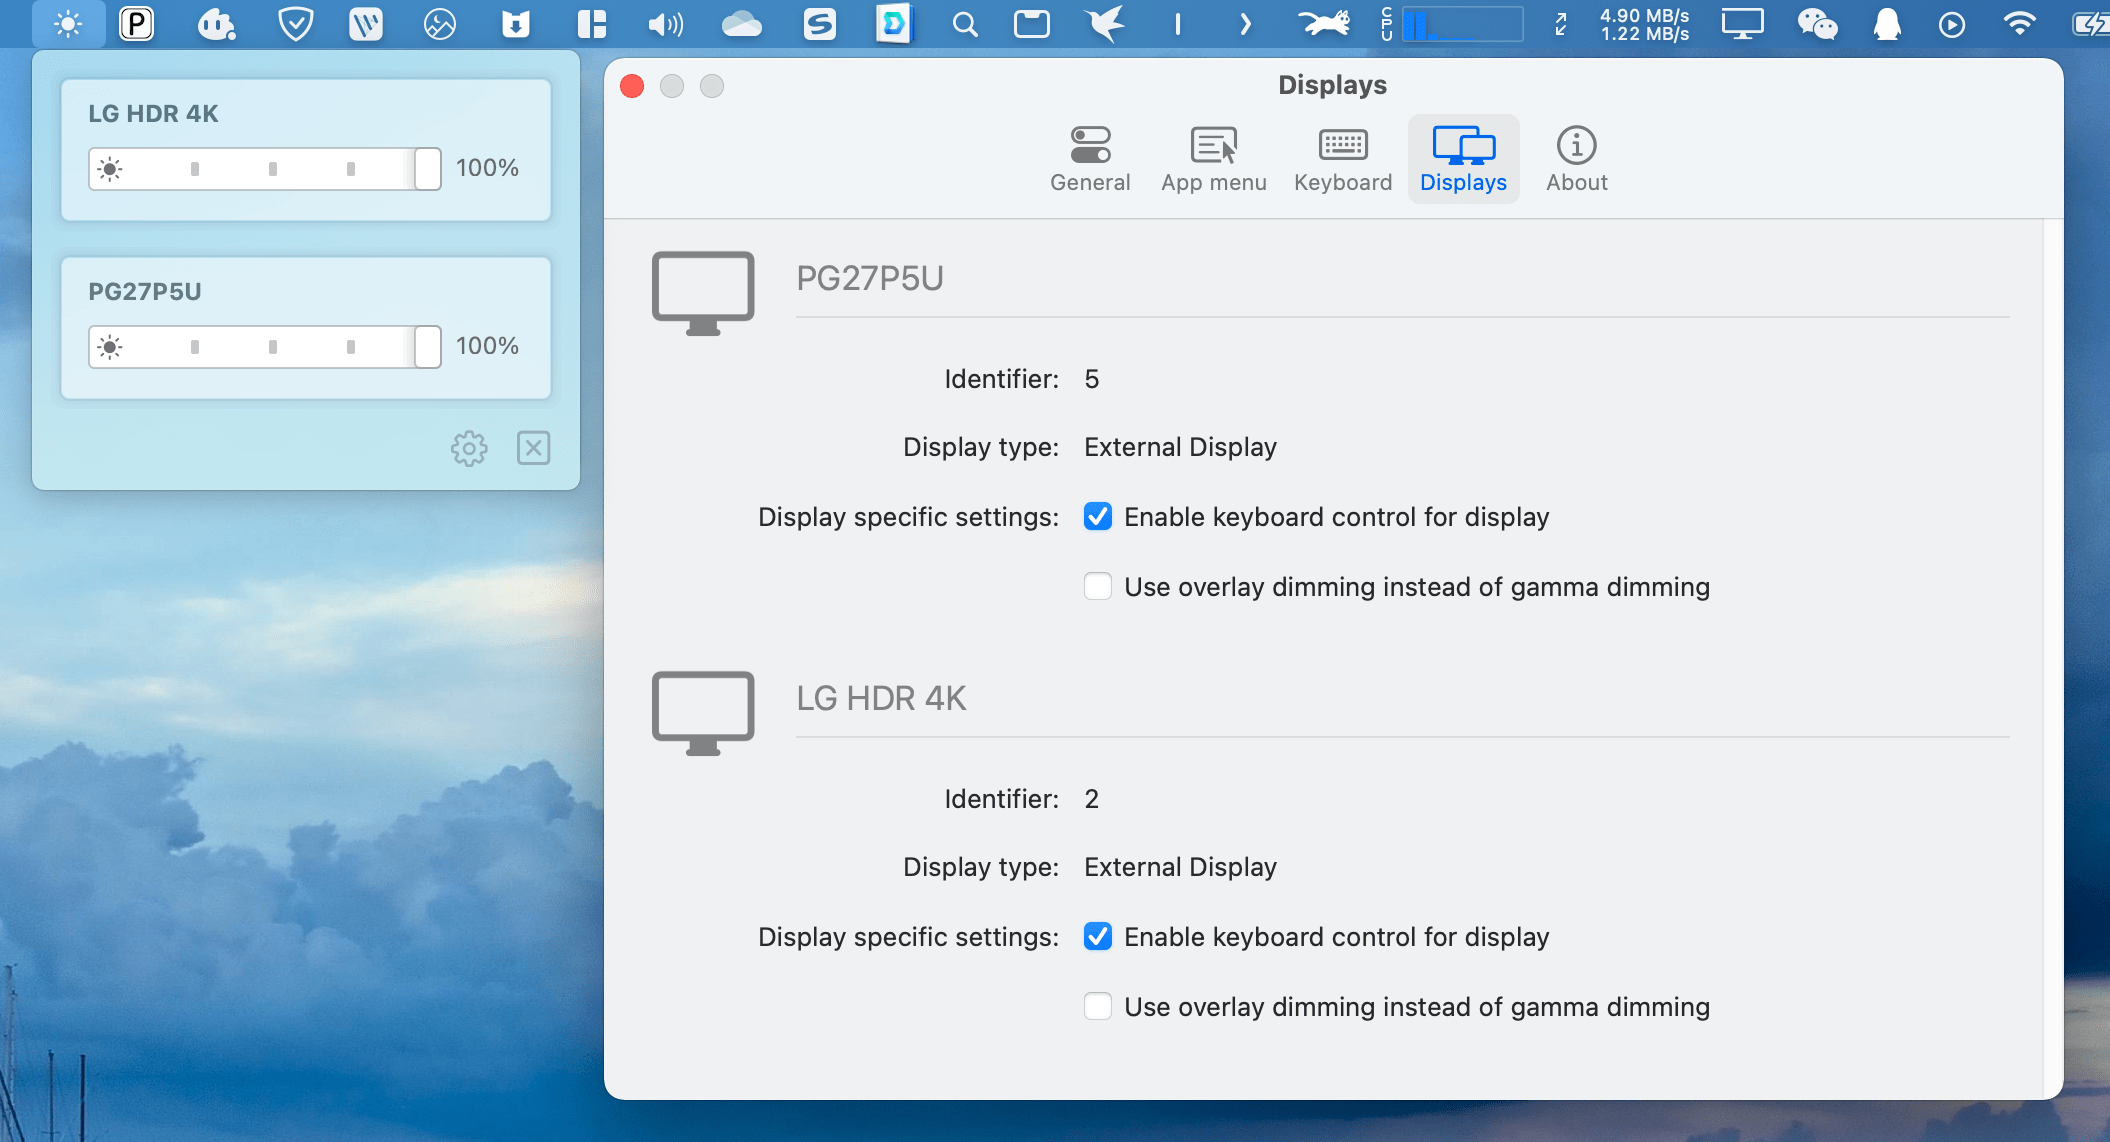Click the scrollbar track in Displays window
The width and height of the screenshot is (2110, 1142).
pyautogui.click(x=2053, y=660)
